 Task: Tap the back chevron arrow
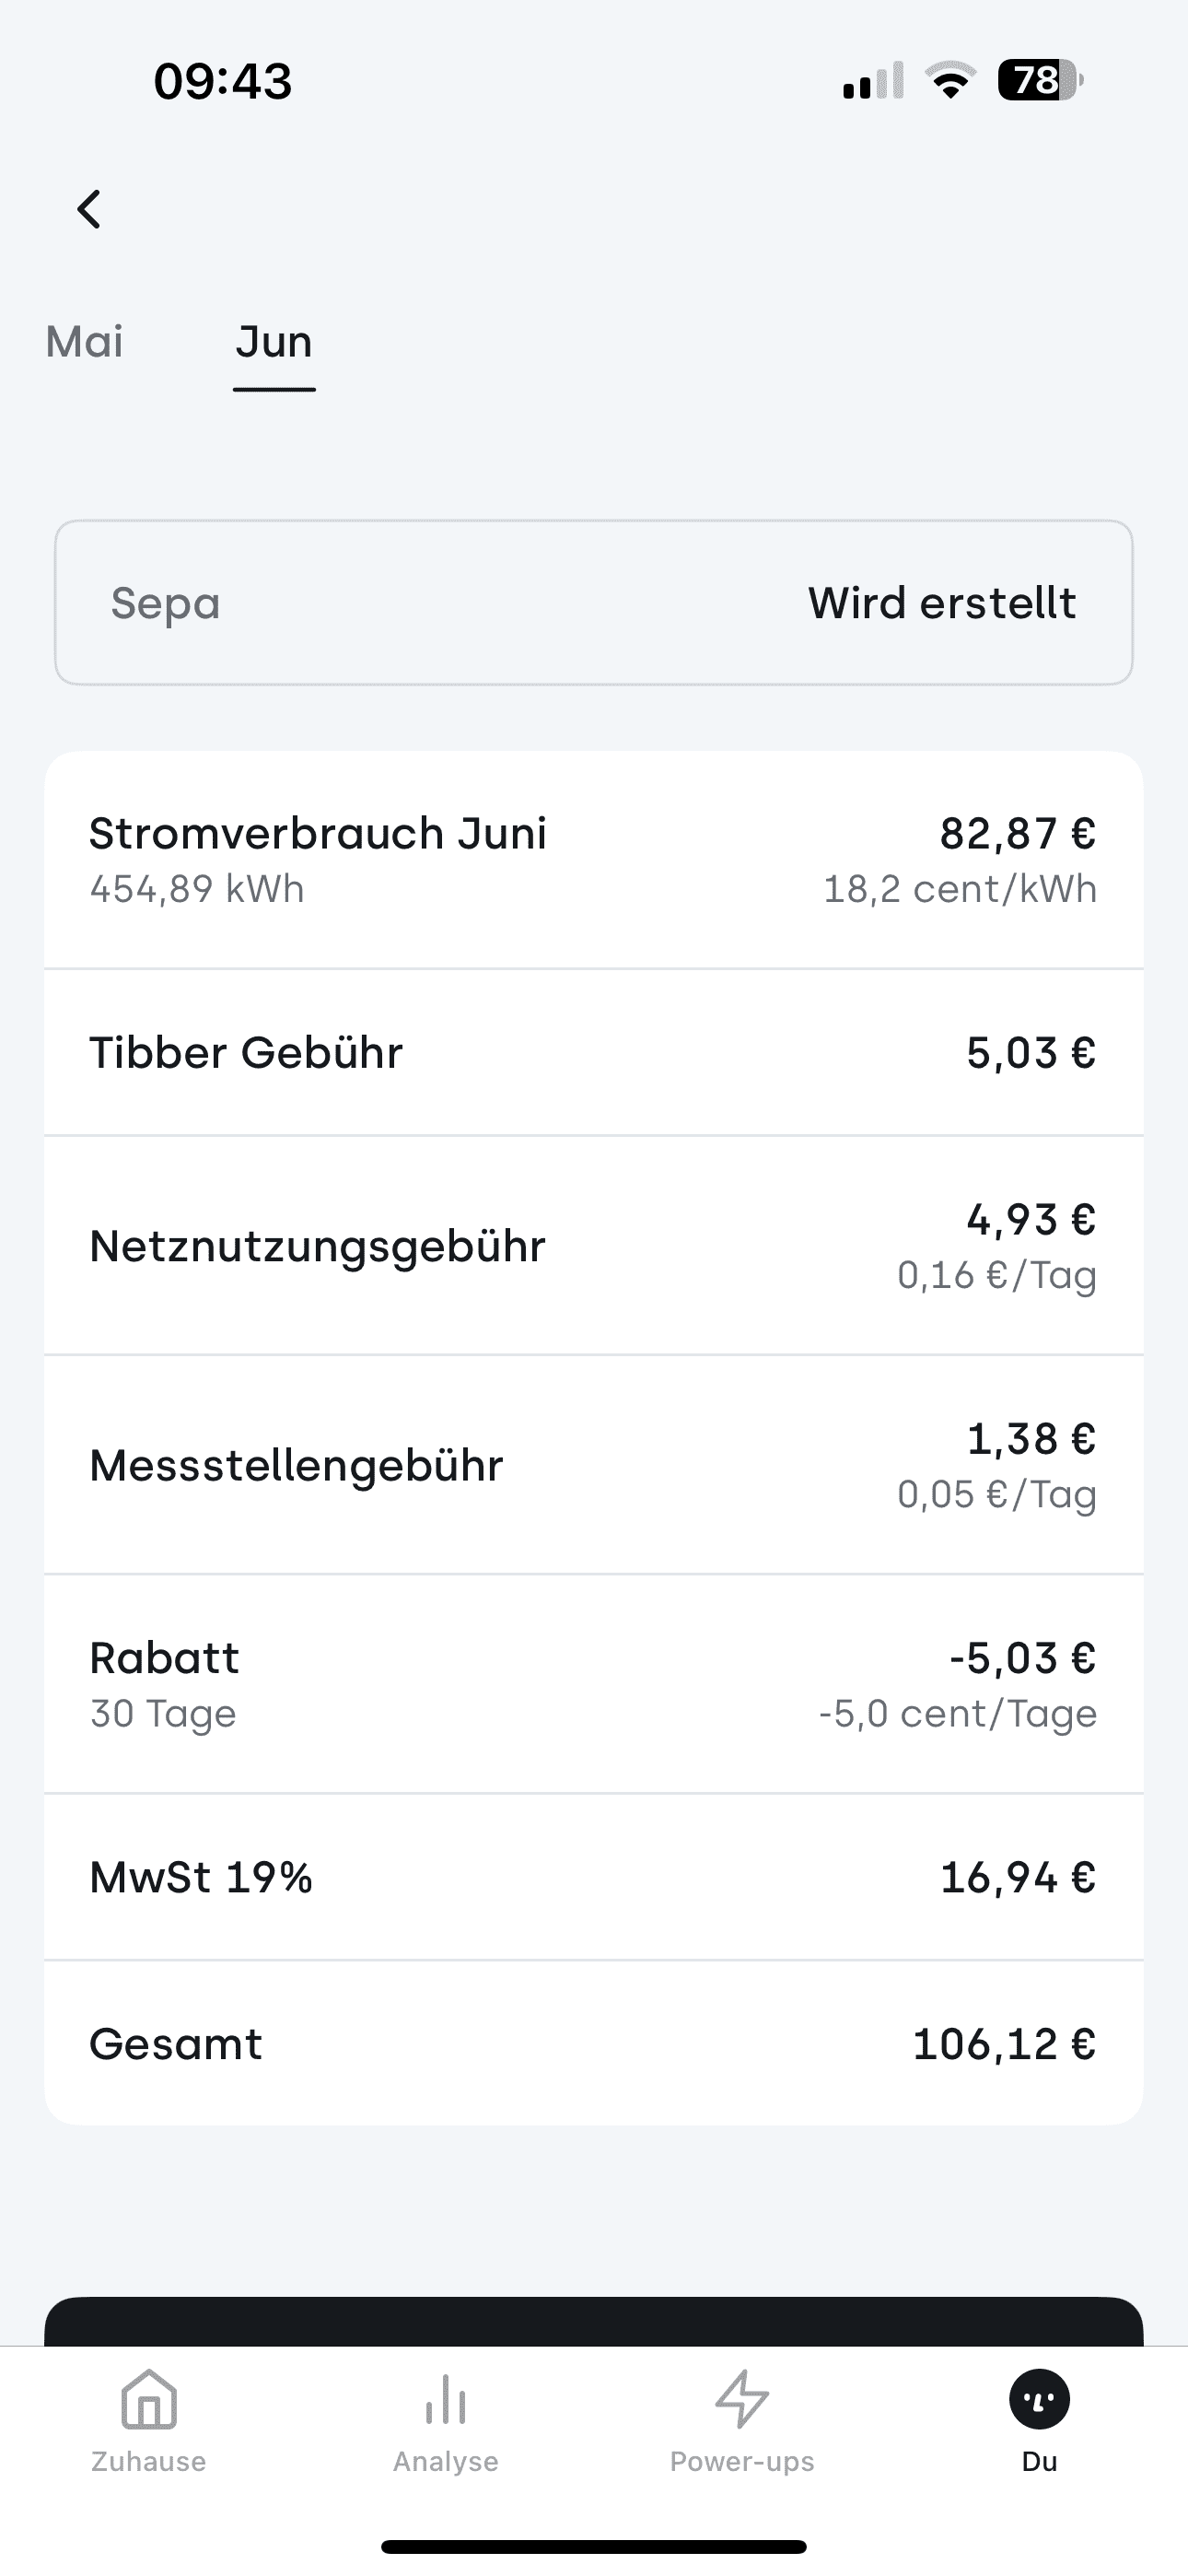click(90, 210)
